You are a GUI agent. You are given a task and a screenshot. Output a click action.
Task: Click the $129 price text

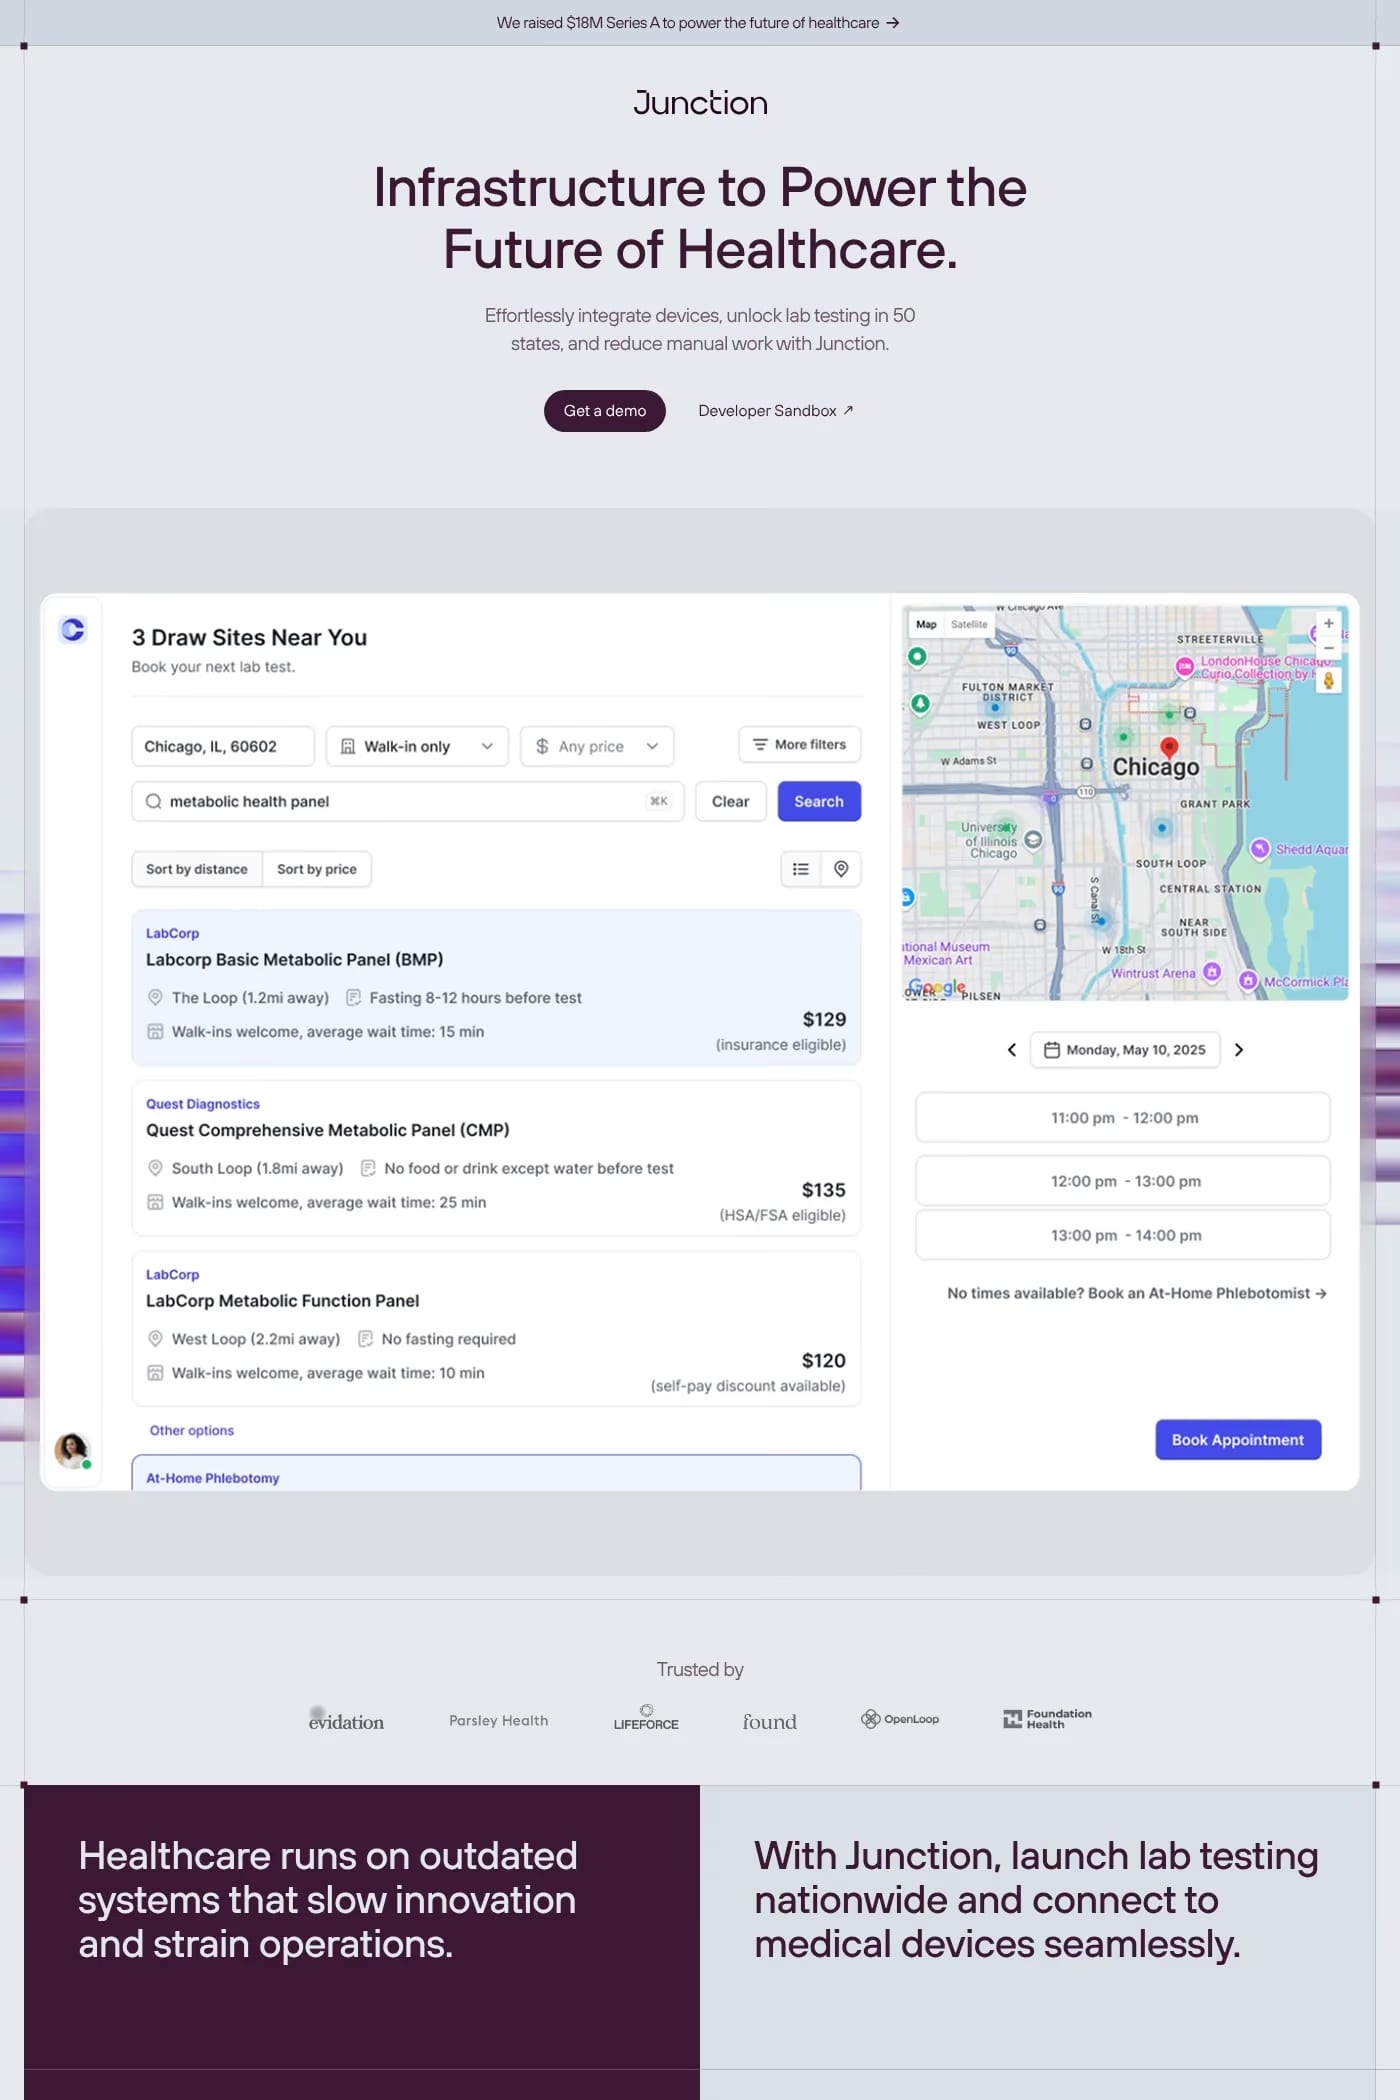(x=824, y=1019)
